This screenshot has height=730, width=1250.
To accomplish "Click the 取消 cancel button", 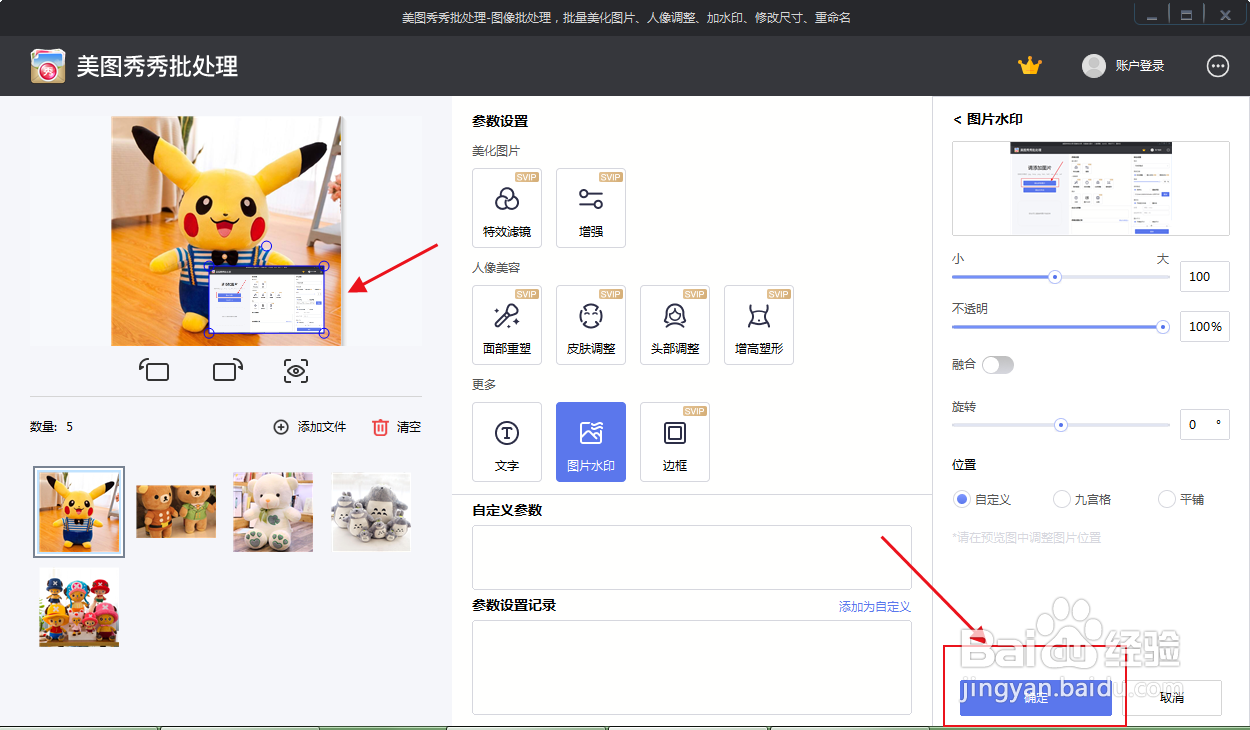I will point(1172,698).
